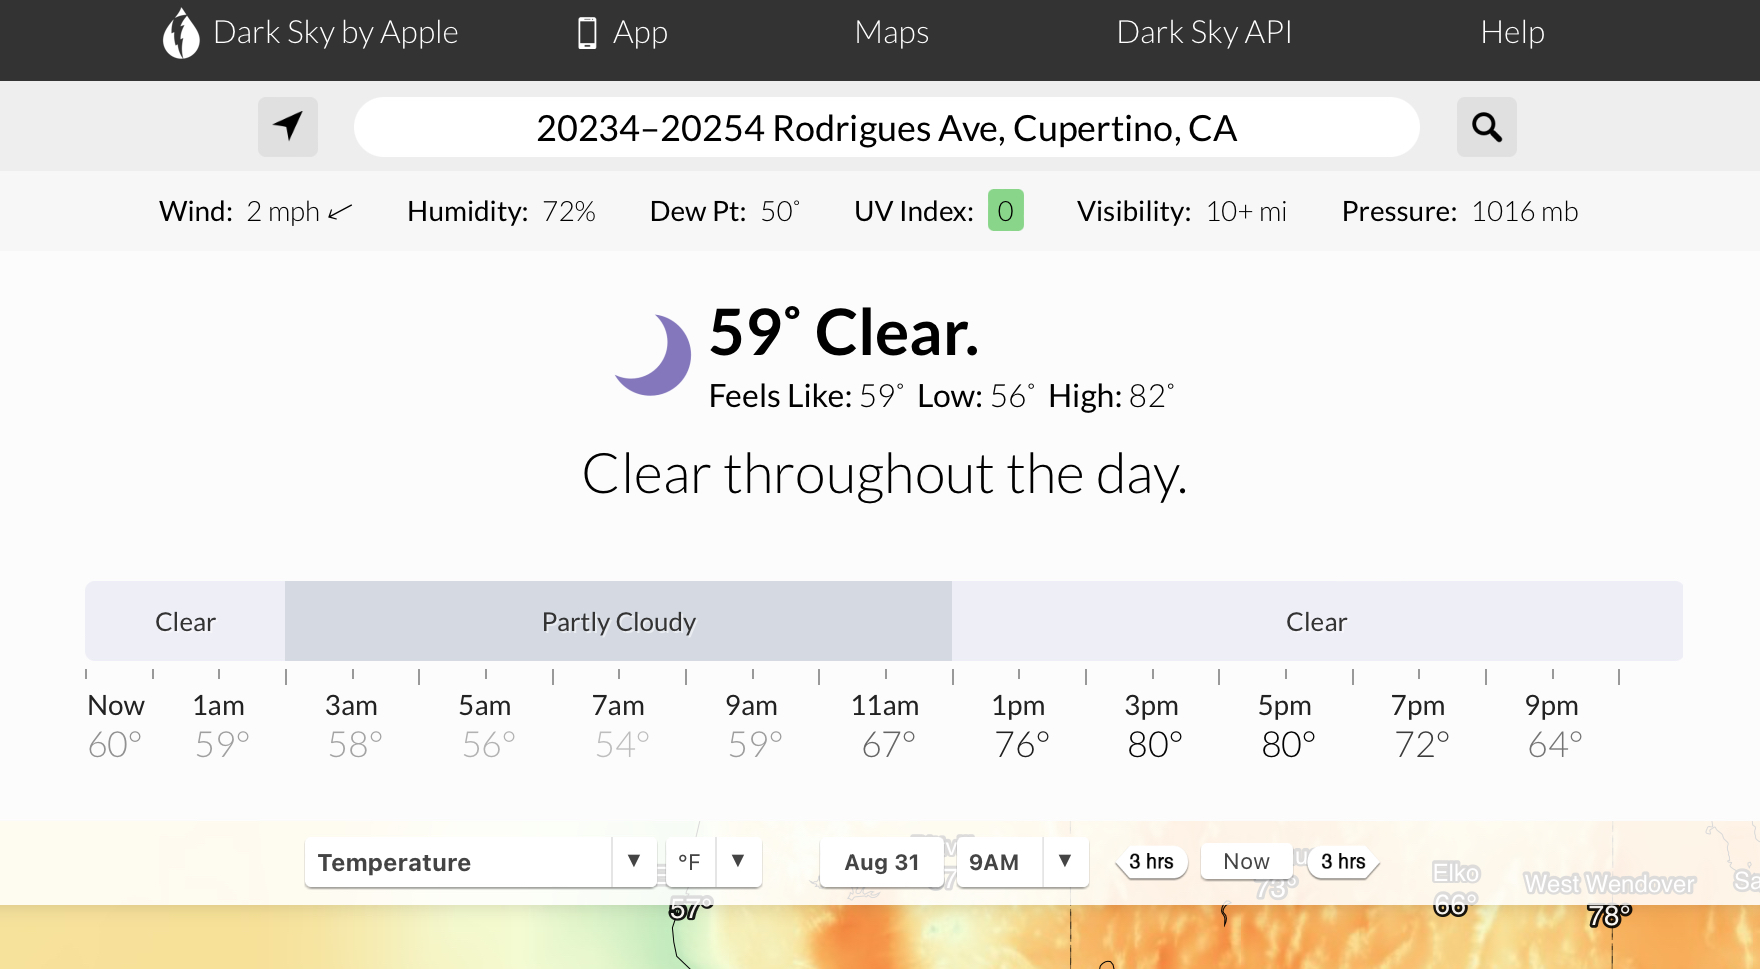Click the current location arrow icon

[288, 127]
